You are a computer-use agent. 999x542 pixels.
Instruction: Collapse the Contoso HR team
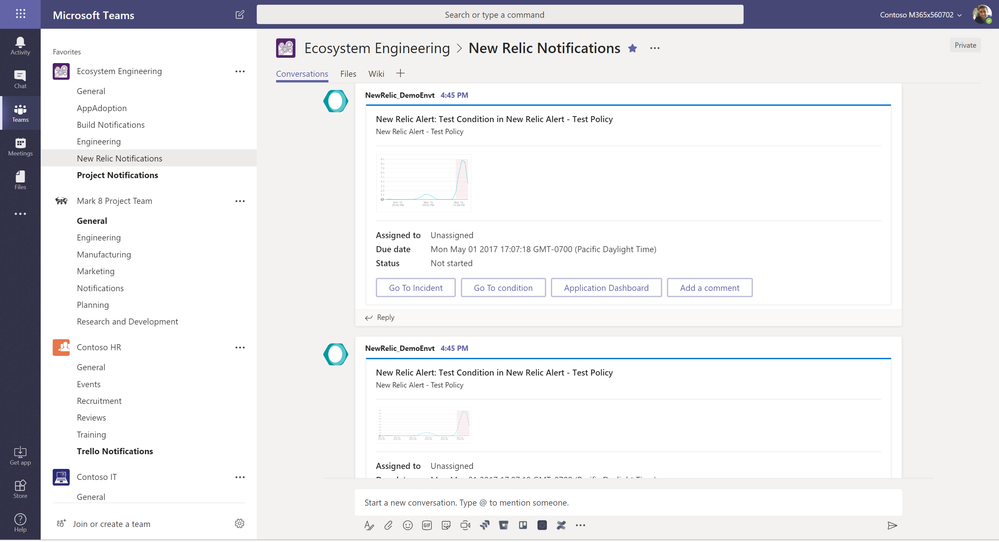click(99, 348)
